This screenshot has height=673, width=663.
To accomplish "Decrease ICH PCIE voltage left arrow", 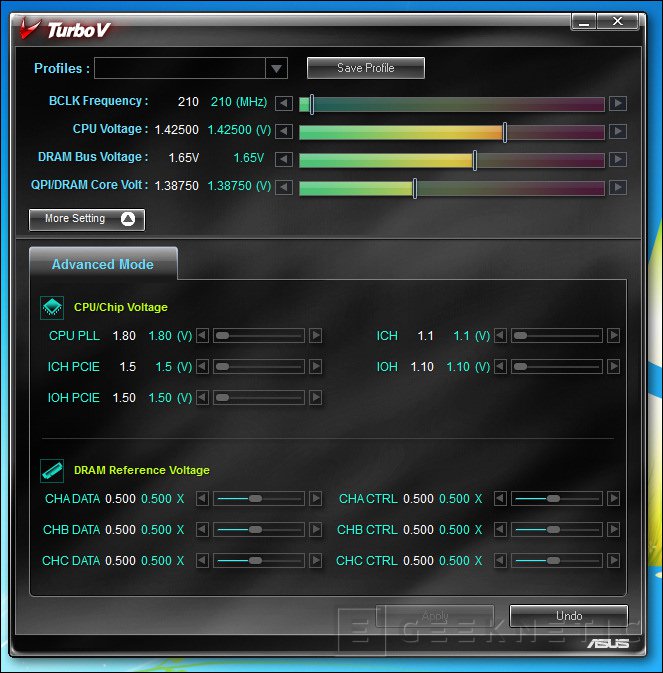I will pyautogui.click(x=203, y=367).
